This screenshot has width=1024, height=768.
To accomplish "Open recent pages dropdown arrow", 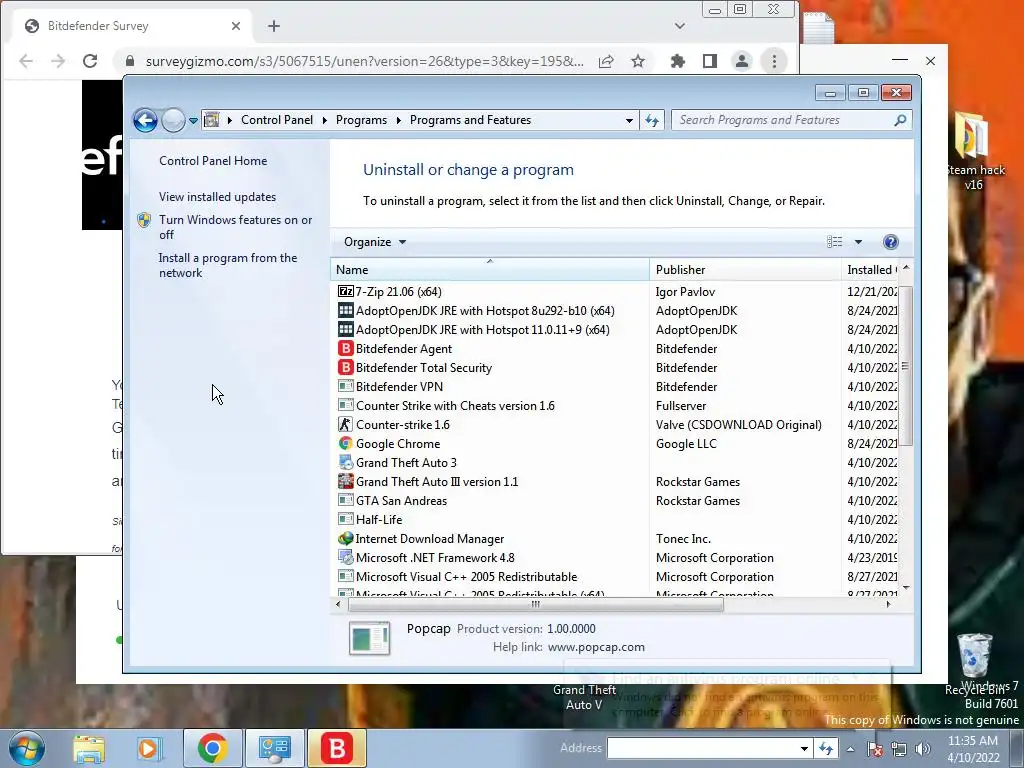I will (x=193, y=121).
